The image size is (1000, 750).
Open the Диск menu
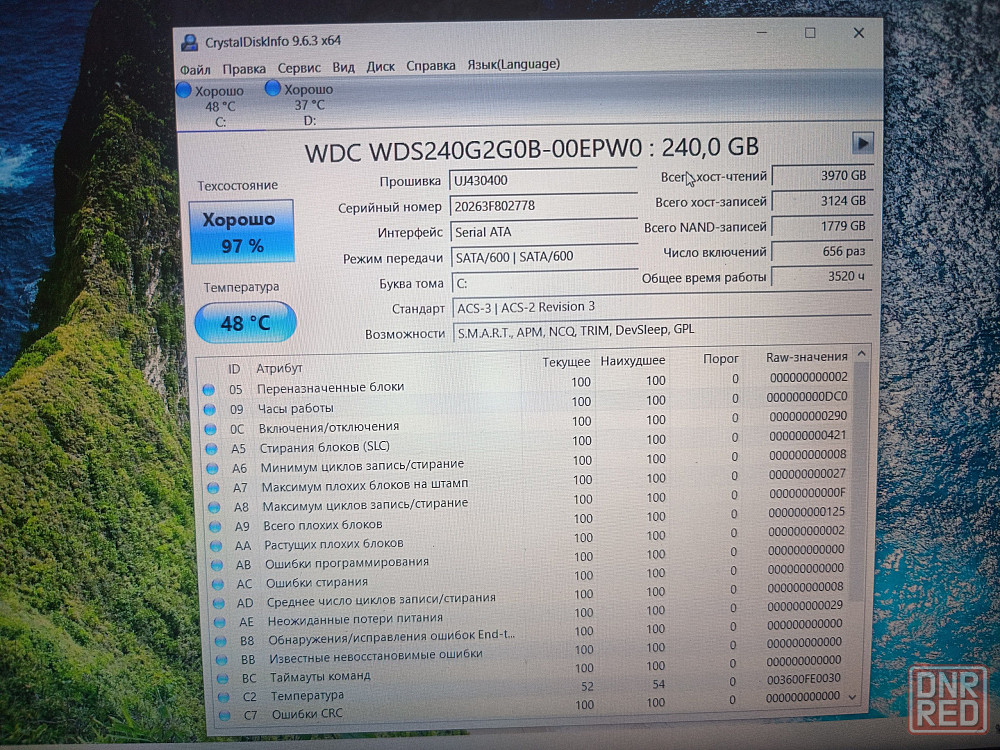coord(380,66)
